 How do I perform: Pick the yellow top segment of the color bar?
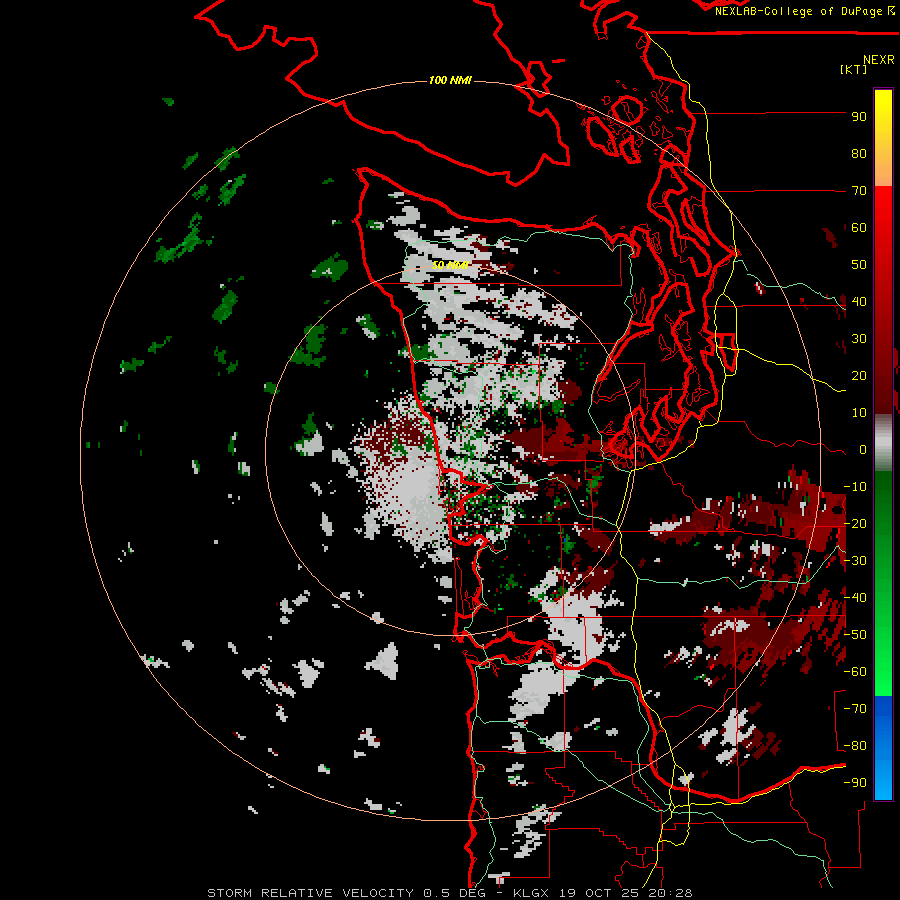coord(883,109)
